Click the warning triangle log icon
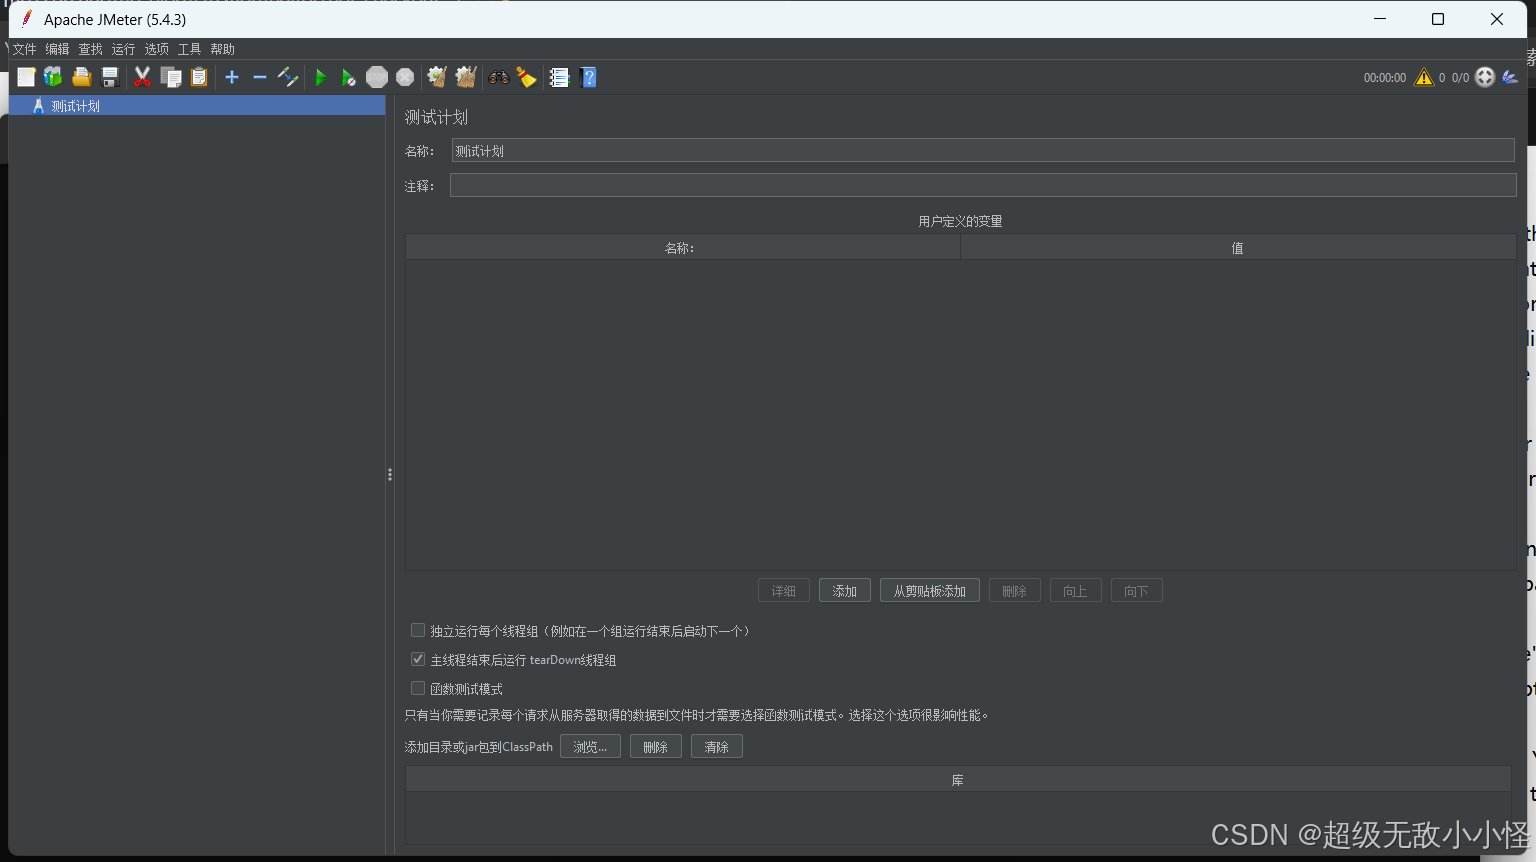The height and width of the screenshot is (862, 1536). [1424, 77]
